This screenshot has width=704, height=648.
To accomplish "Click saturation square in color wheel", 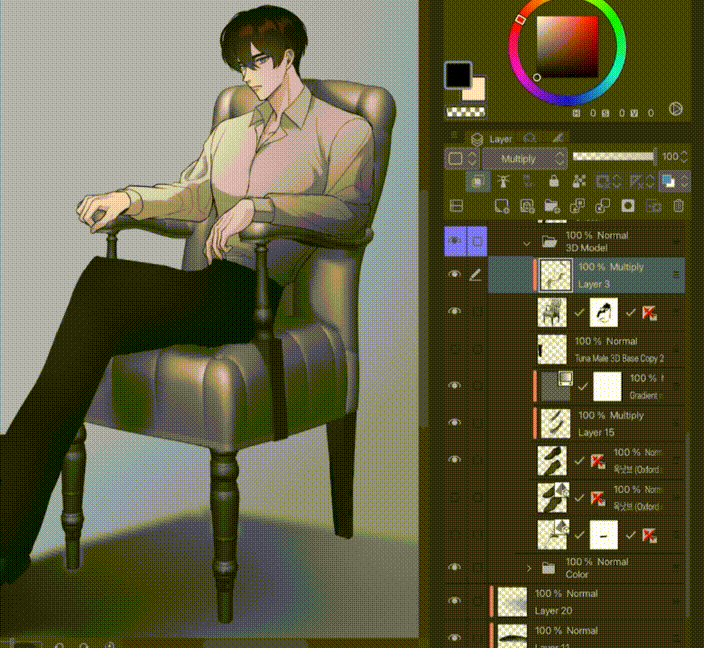I will tap(567, 47).
